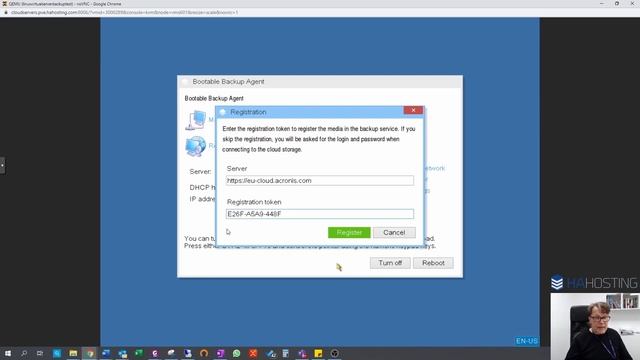The image size is (640, 360).
Task: Open Task View in taskbar
Action: coord(40,353)
